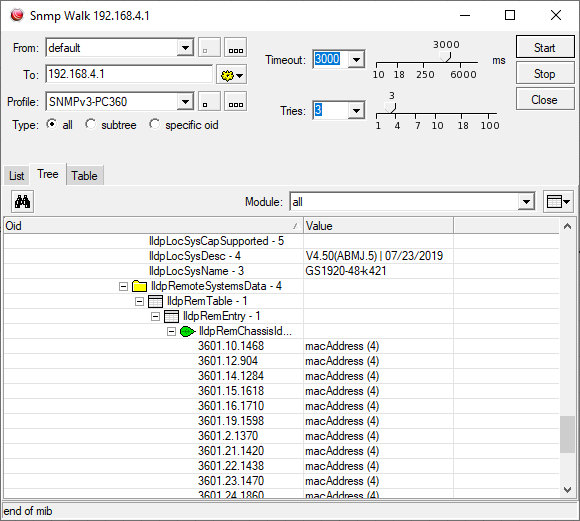Click the Start button
The width and height of the screenshot is (580, 521).
tap(544, 47)
